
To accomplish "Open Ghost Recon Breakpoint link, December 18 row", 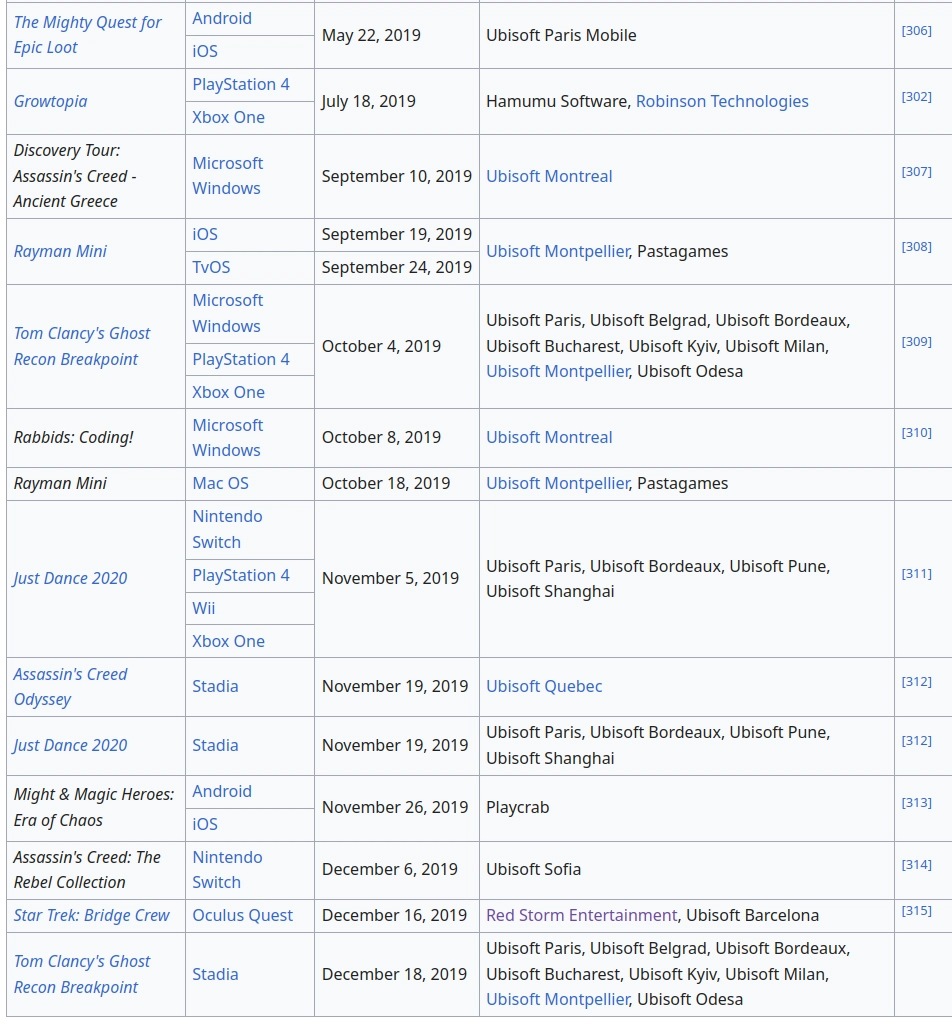I will pos(82,974).
